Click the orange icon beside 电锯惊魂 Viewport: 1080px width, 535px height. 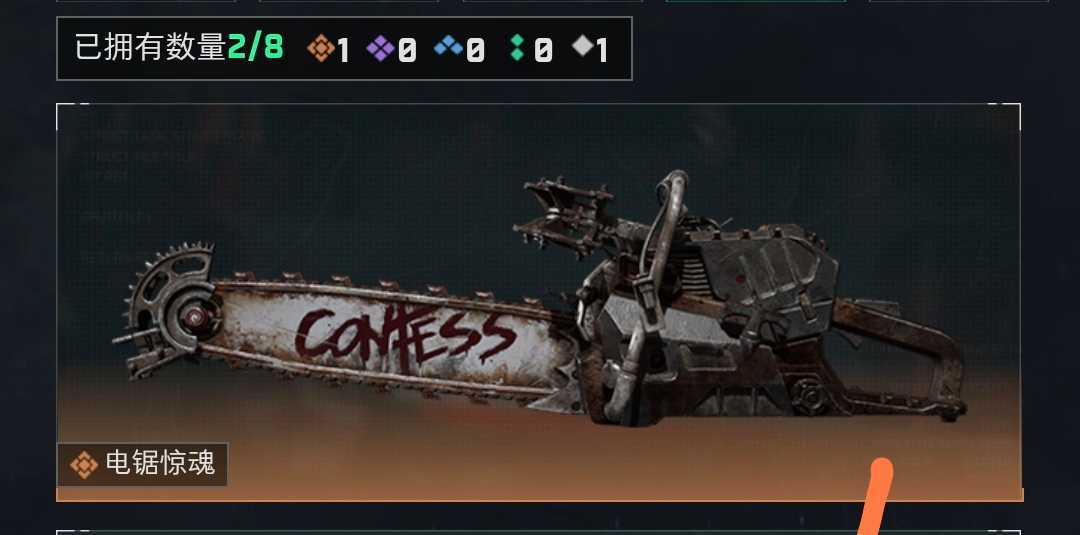point(84,465)
